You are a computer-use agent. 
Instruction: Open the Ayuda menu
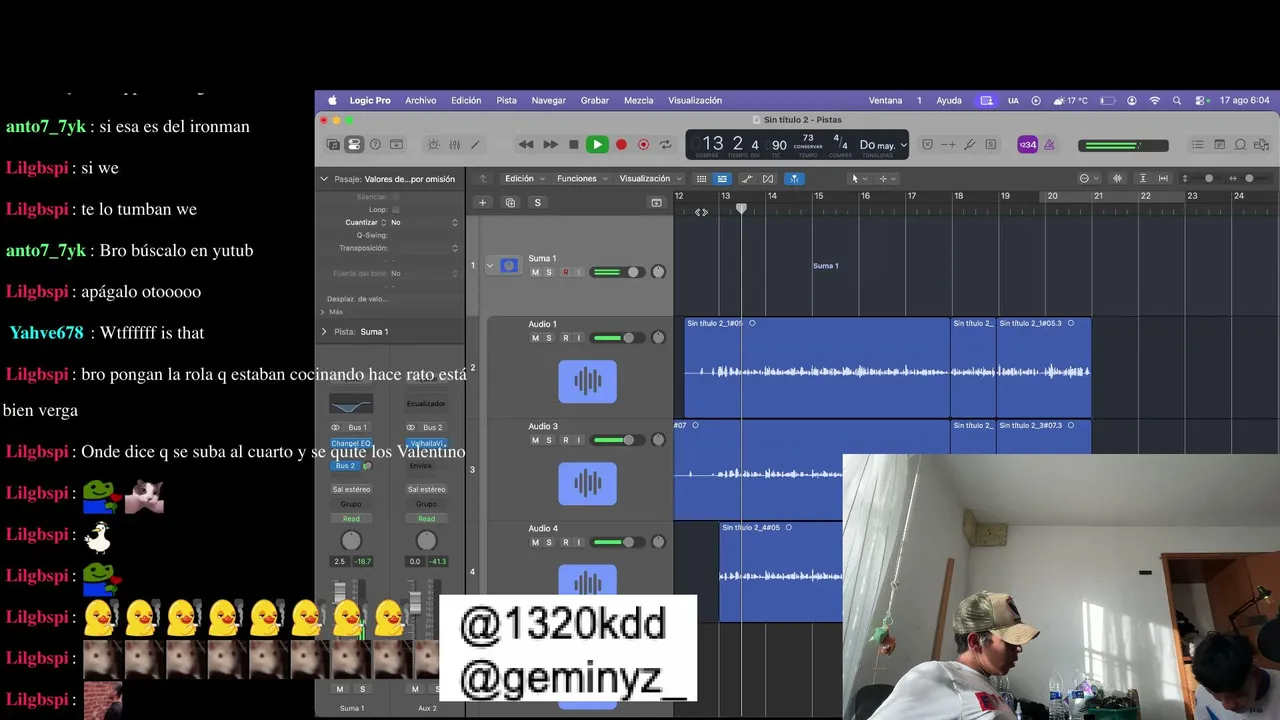949,101
